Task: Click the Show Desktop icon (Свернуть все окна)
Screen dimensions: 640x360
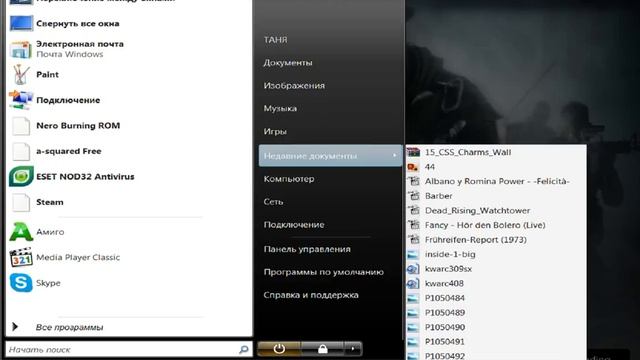Action: (21, 23)
